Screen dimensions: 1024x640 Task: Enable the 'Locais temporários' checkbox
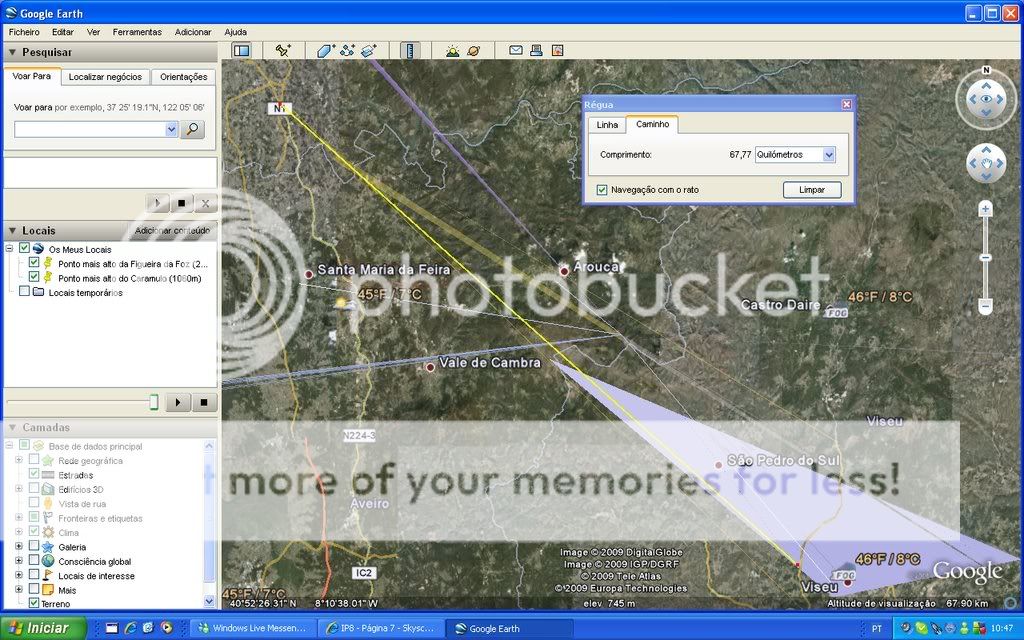pyautogui.click(x=25, y=292)
